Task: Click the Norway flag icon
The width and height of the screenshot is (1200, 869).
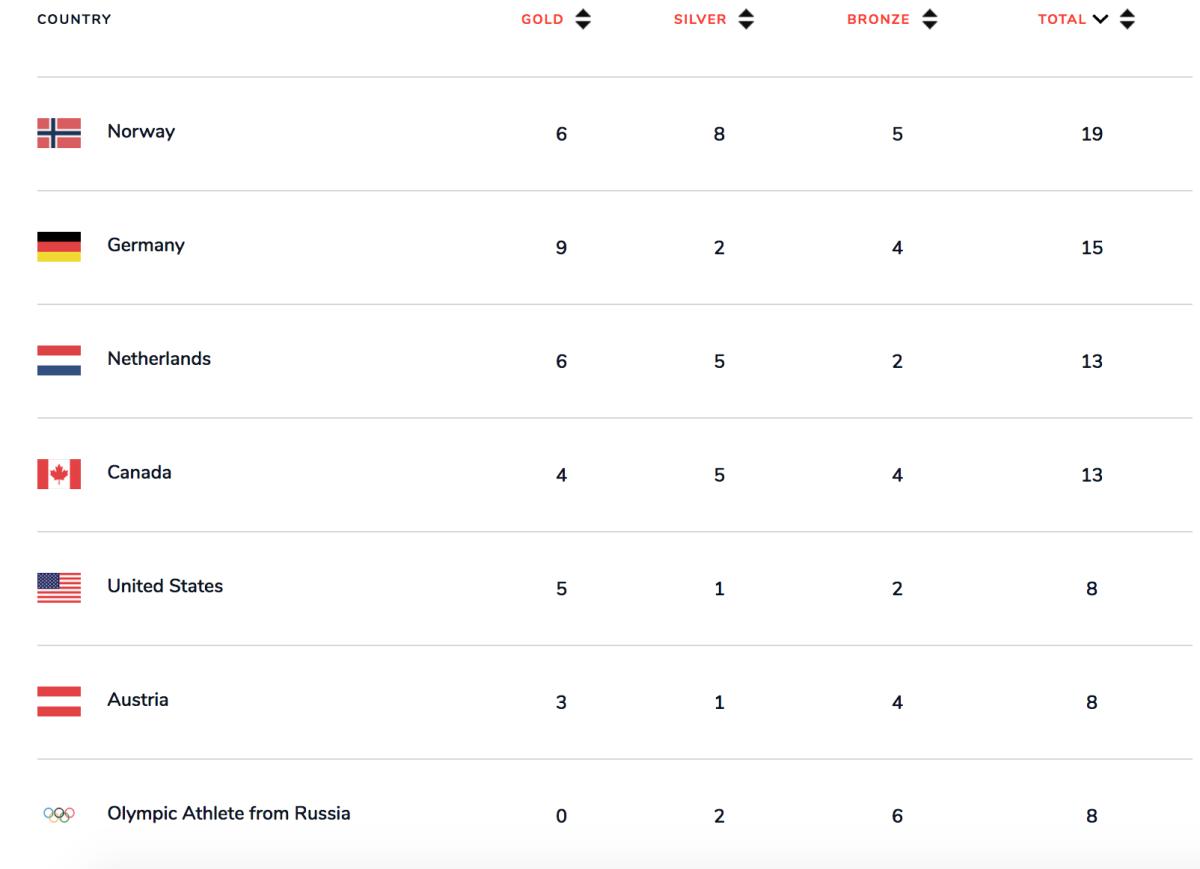Action: [x=59, y=133]
